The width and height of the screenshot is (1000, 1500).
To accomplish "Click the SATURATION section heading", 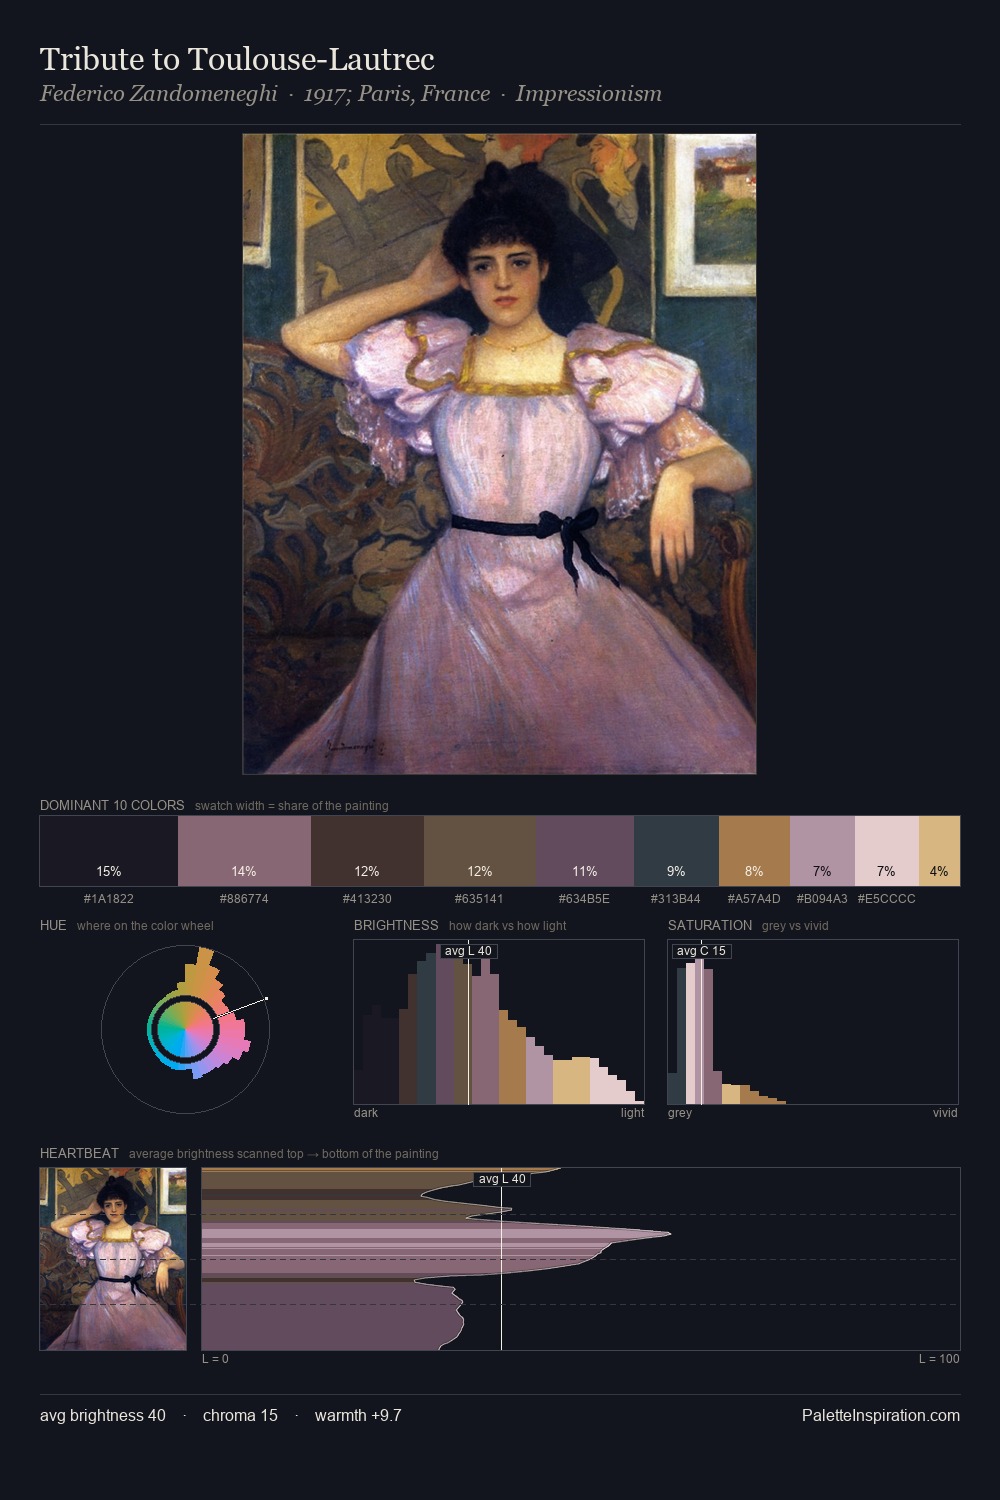I will click(x=710, y=925).
